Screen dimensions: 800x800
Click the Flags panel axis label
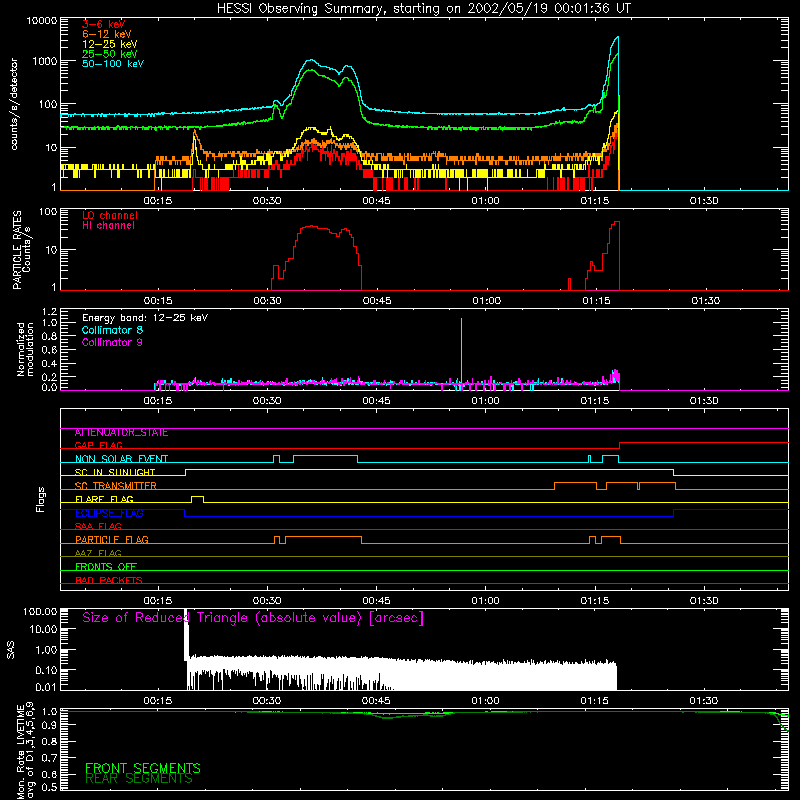point(41,499)
